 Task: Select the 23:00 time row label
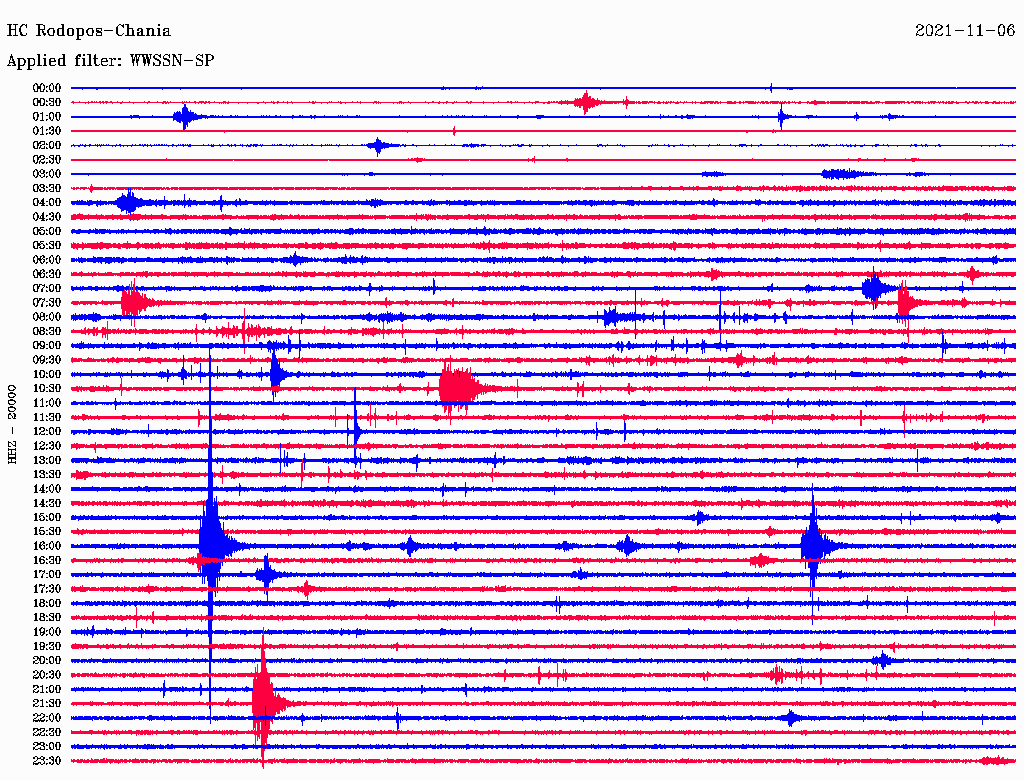coord(47,747)
